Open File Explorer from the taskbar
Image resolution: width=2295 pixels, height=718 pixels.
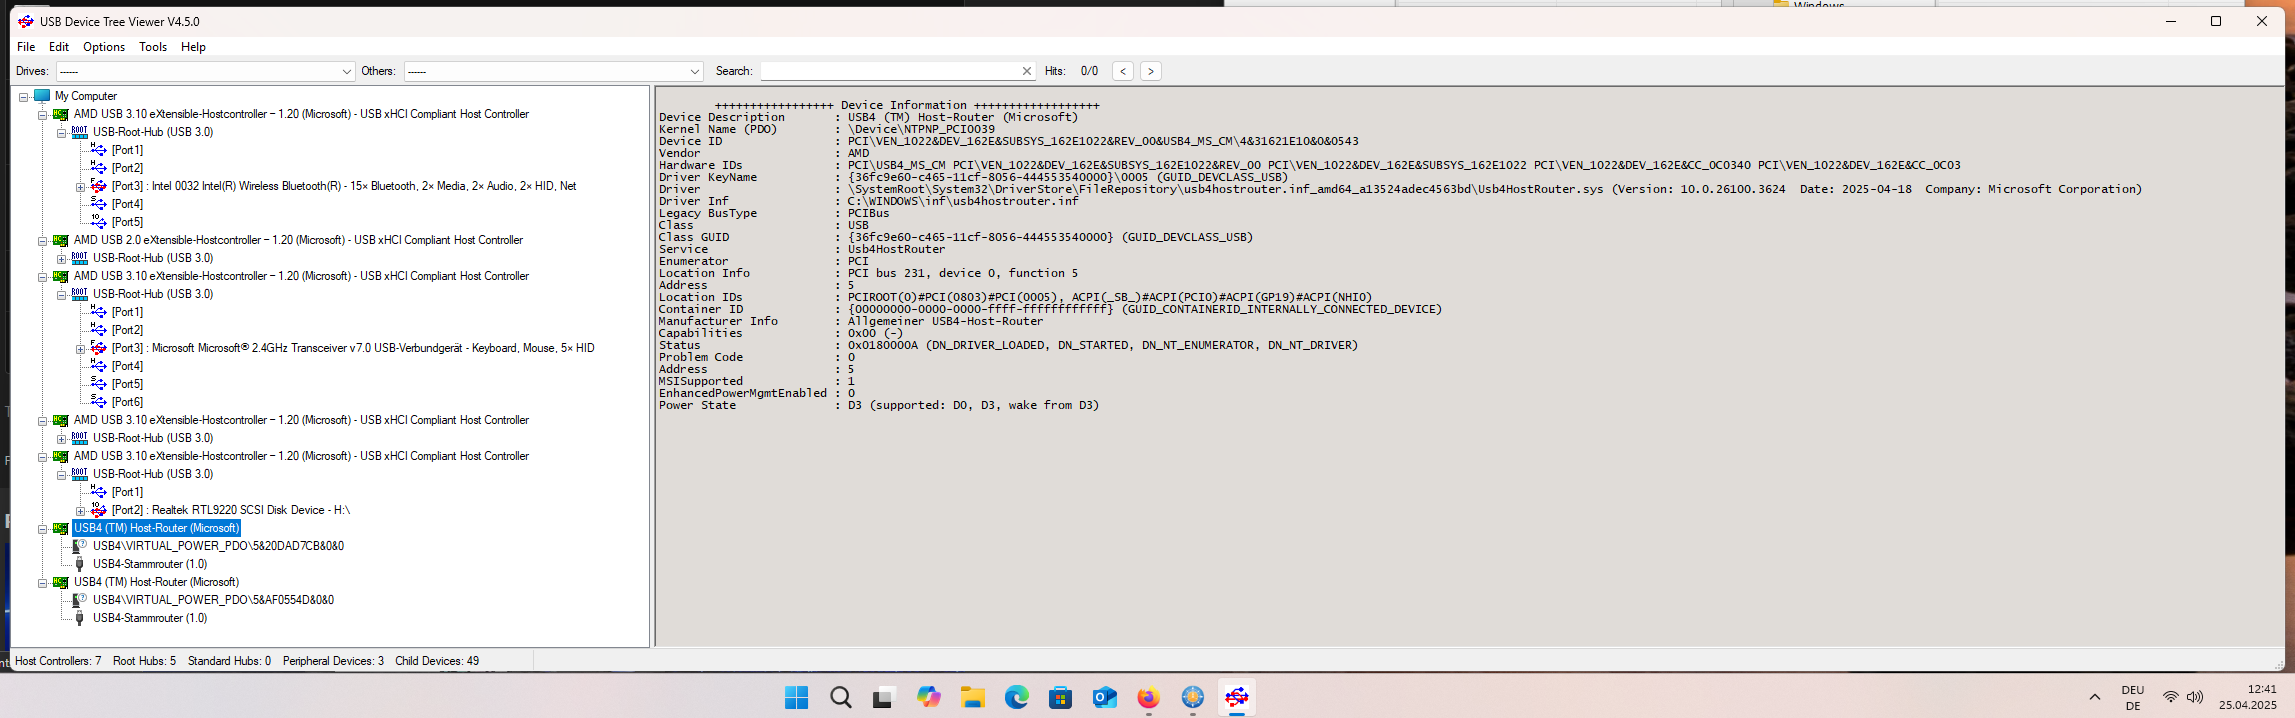973,697
